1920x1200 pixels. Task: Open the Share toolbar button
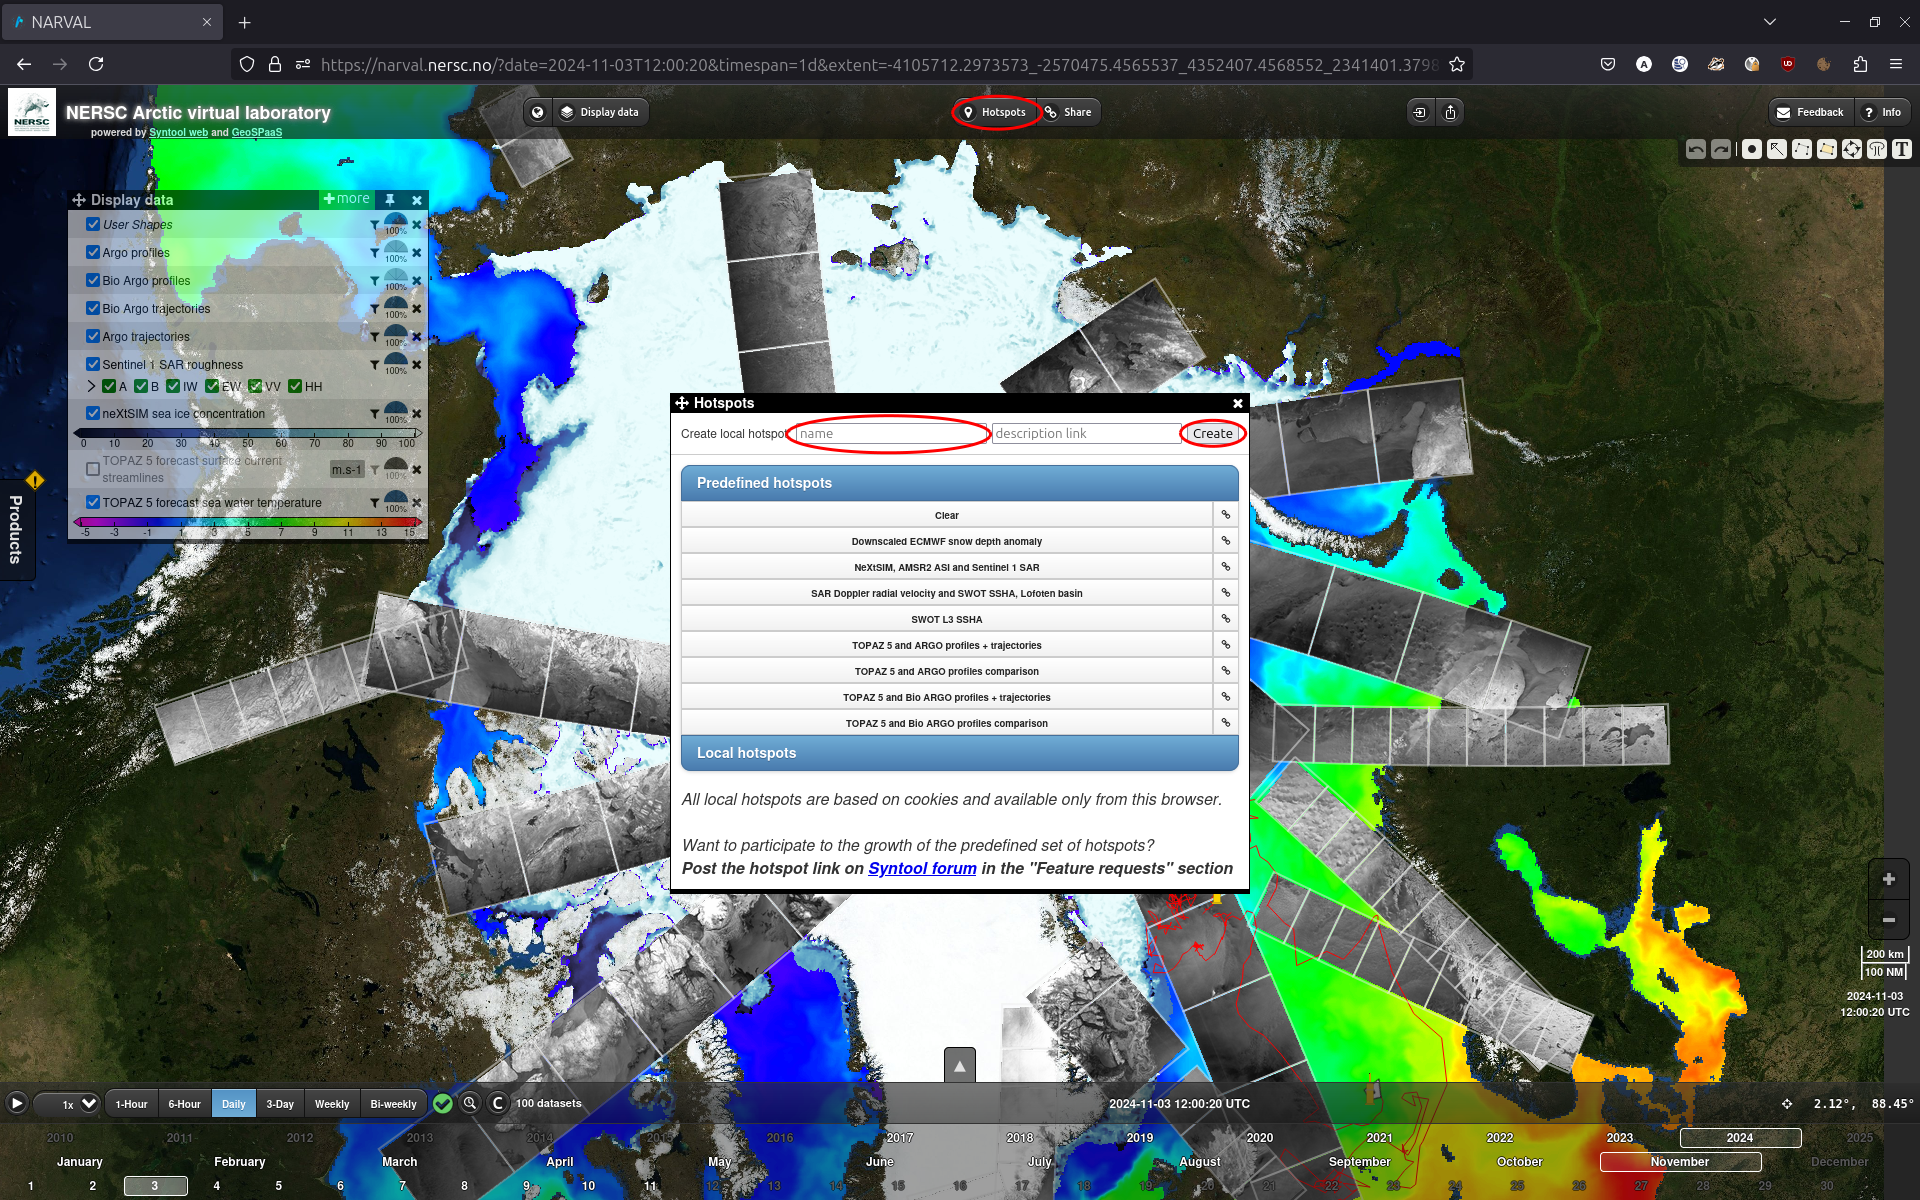[x=1068, y=112]
